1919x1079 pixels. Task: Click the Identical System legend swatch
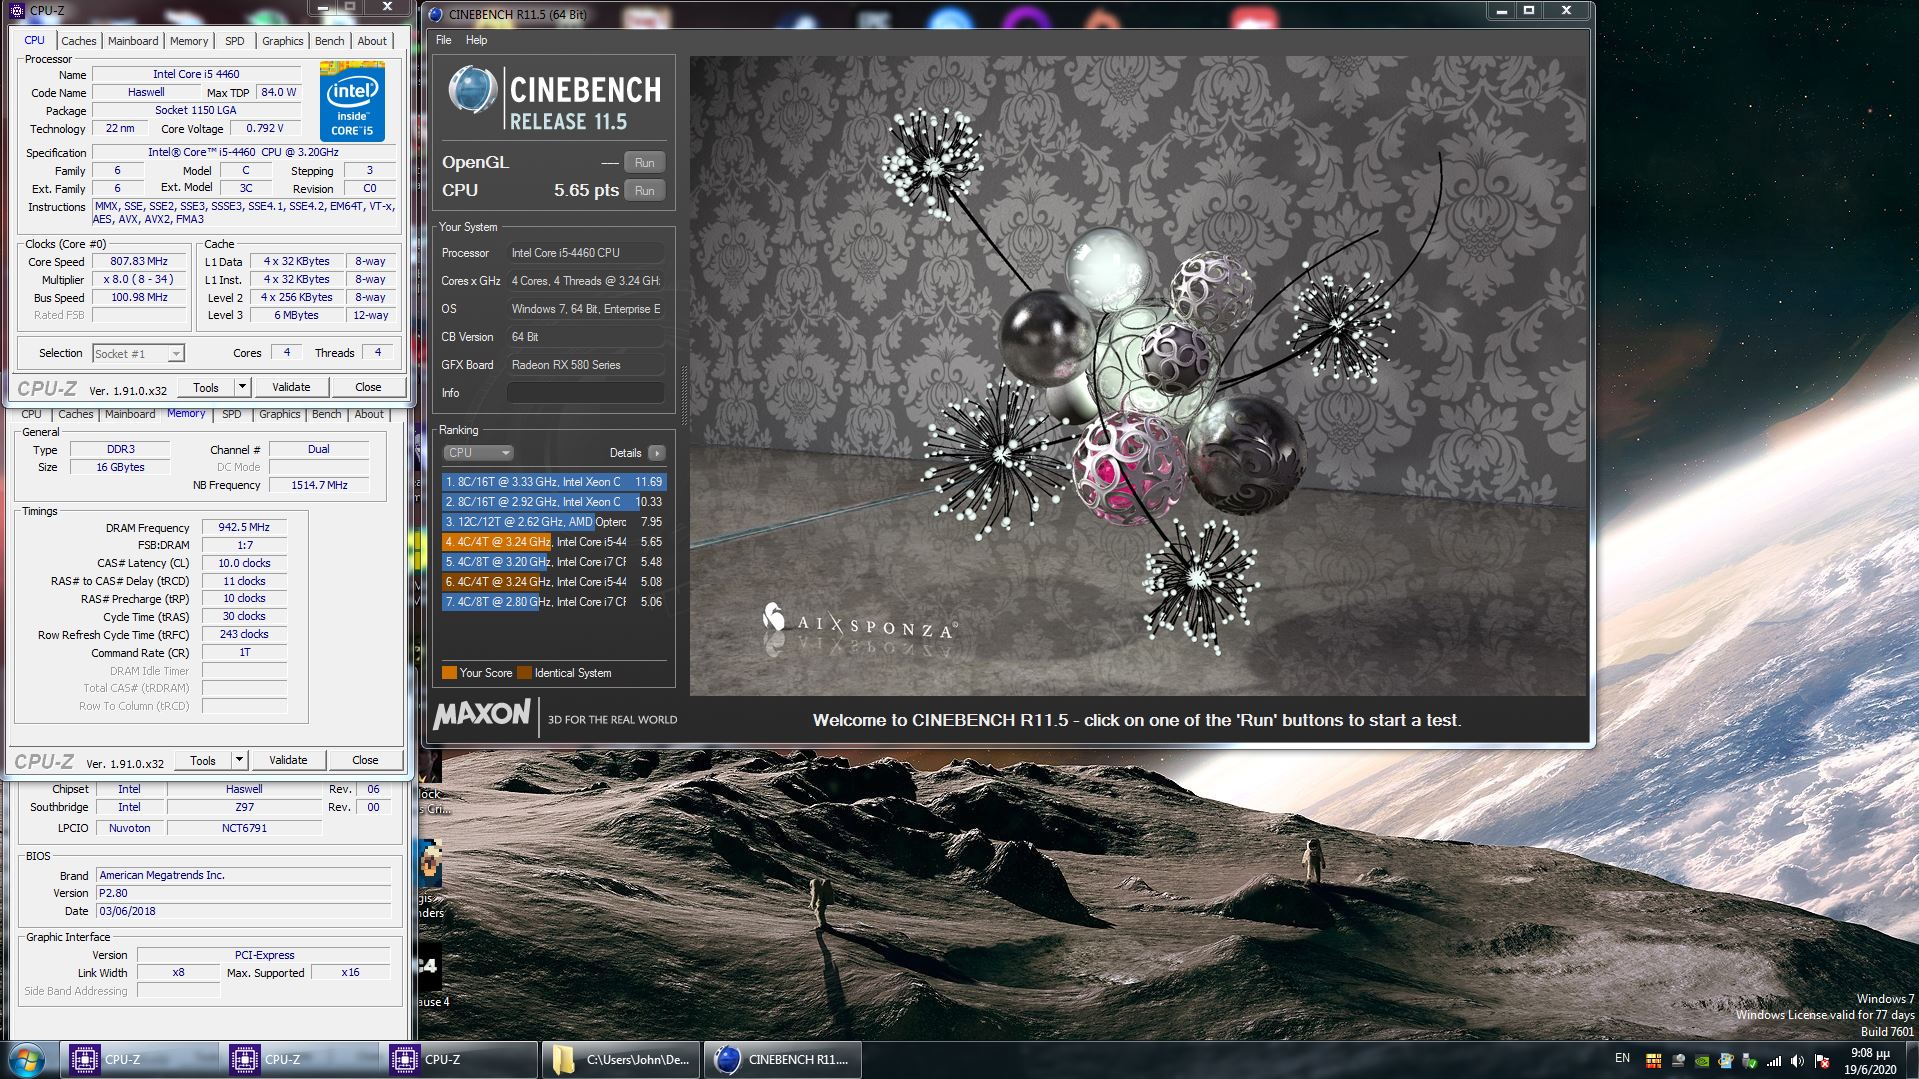pos(524,673)
